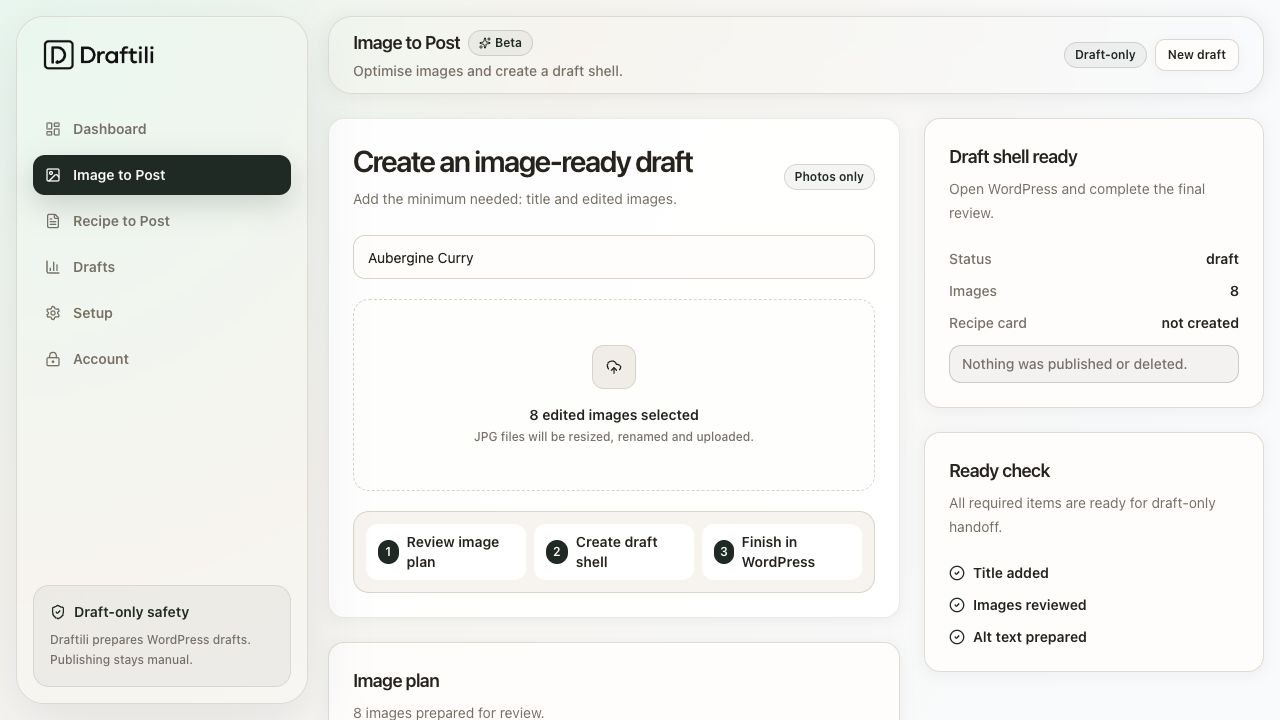1280x720 pixels.
Task: Click "Optimise images and create a draft shell" subtitle
Action: click(488, 71)
